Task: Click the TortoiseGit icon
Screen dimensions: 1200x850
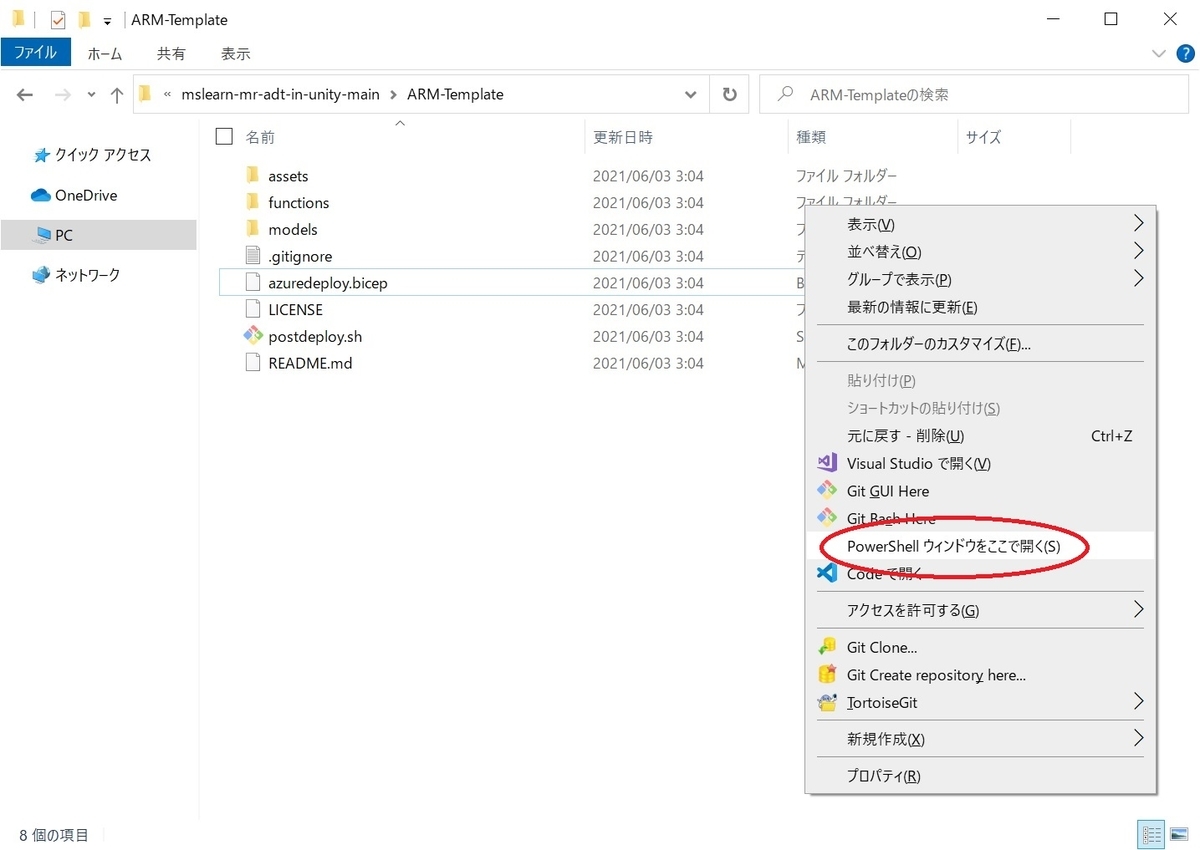Action: [827, 702]
